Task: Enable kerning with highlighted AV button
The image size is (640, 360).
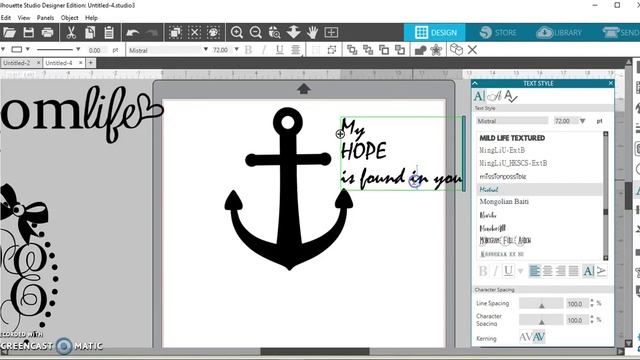Action: pos(539,337)
